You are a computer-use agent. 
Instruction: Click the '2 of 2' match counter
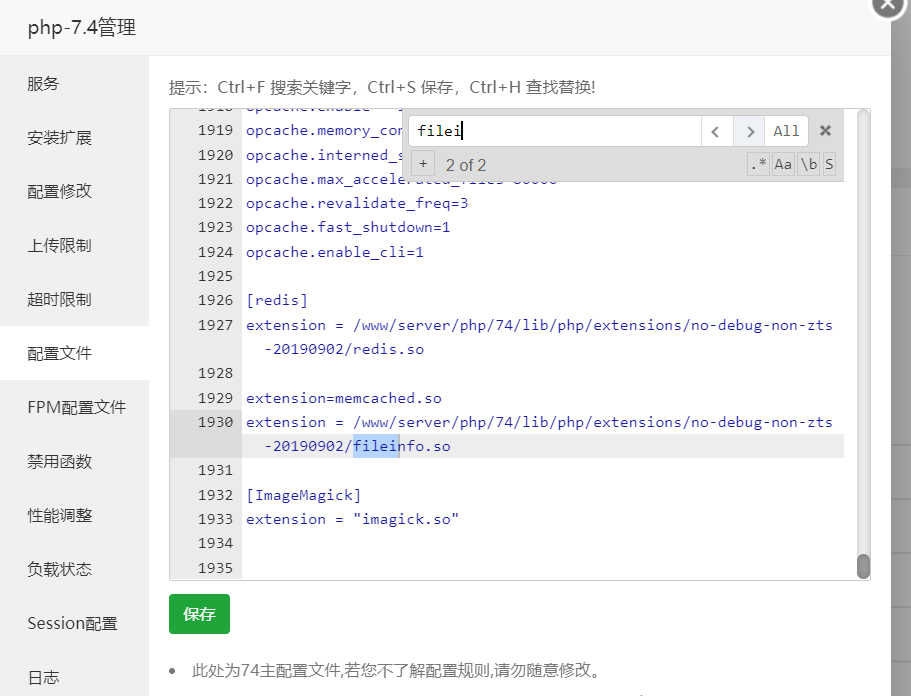pyautogui.click(x=466, y=165)
